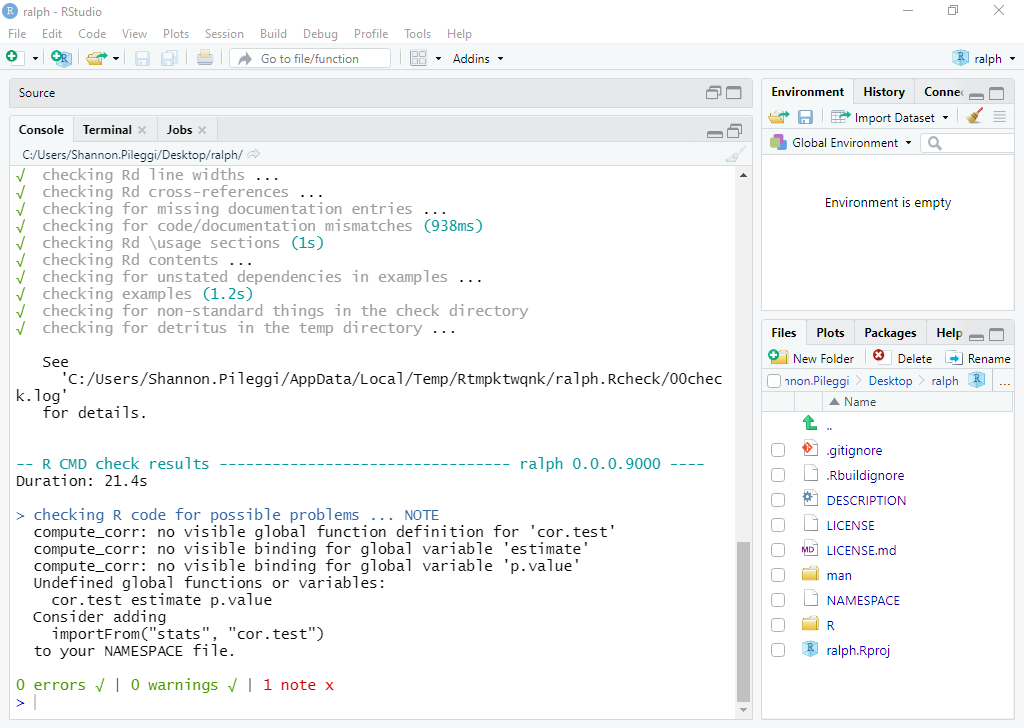
Task: Click the console scrollbar down arrow
Action: coord(743,710)
